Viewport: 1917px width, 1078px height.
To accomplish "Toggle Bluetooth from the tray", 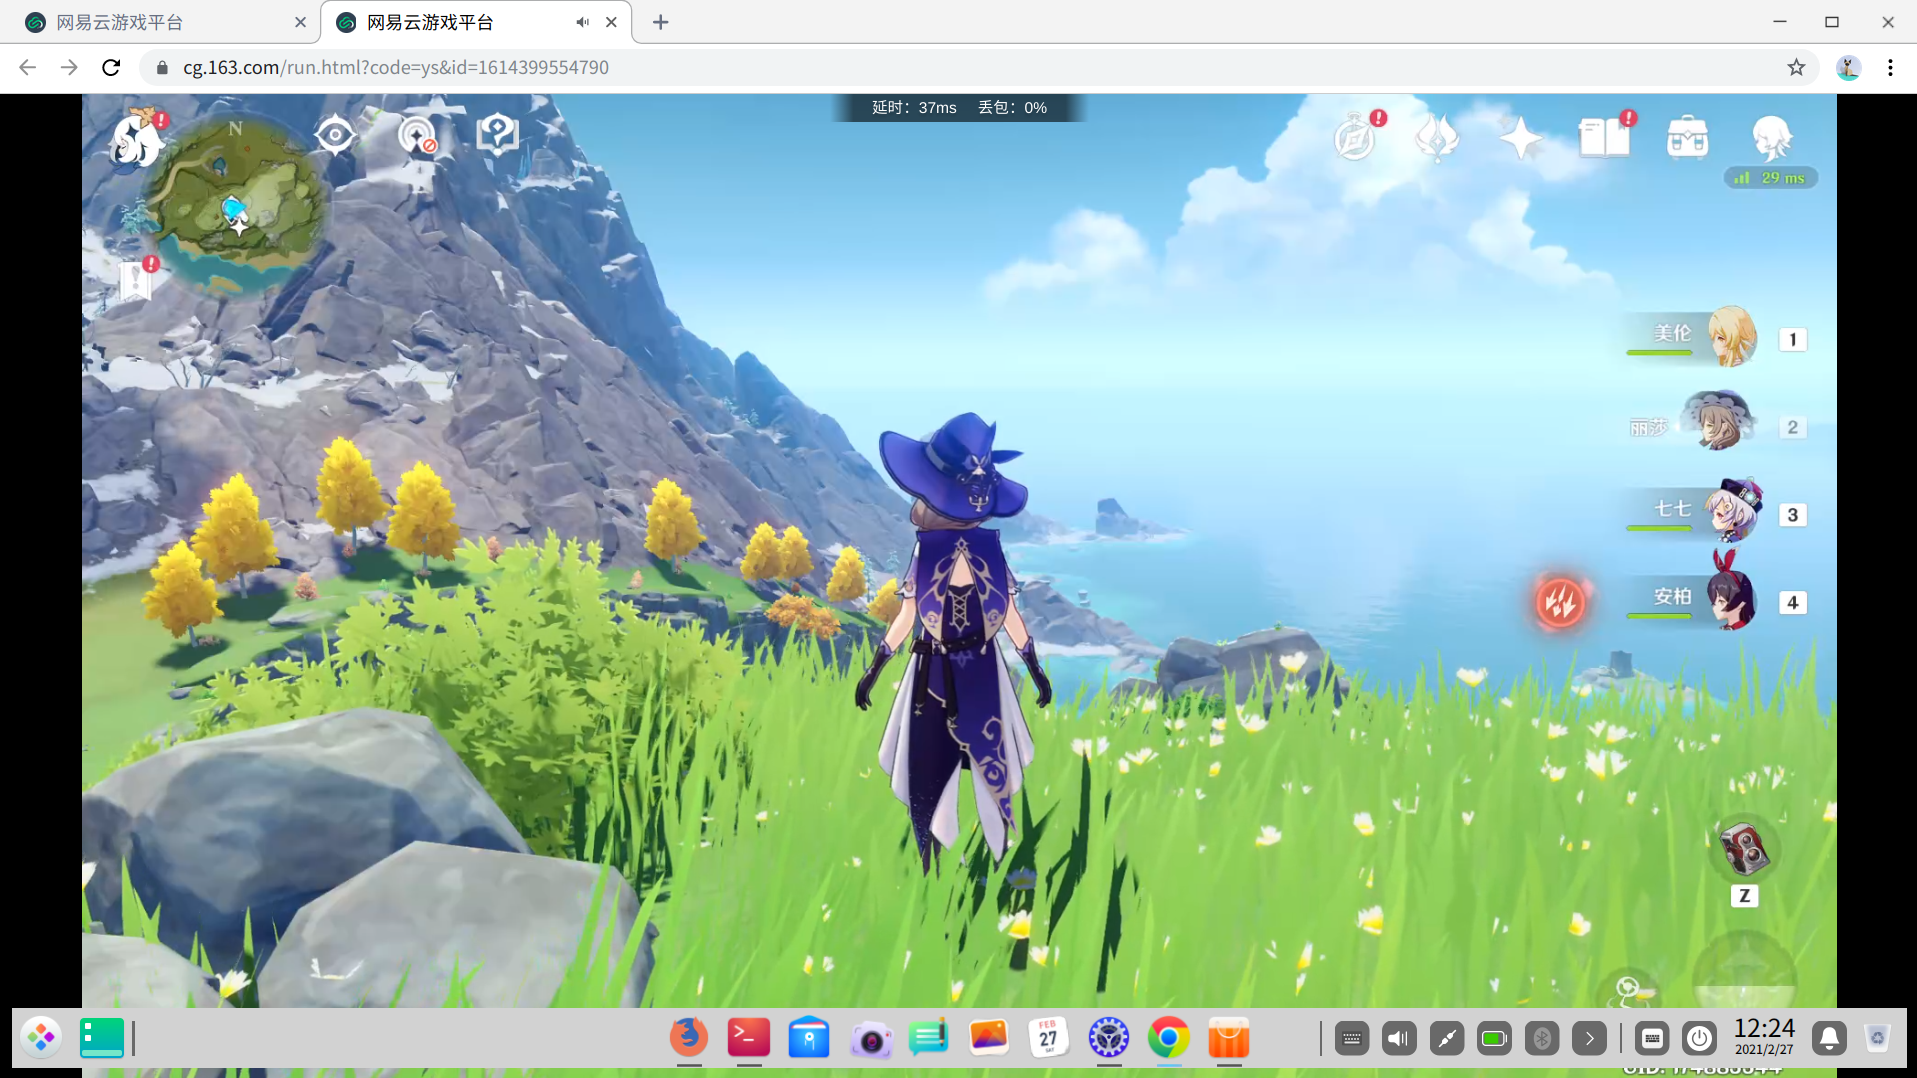I will coord(1542,1039).
